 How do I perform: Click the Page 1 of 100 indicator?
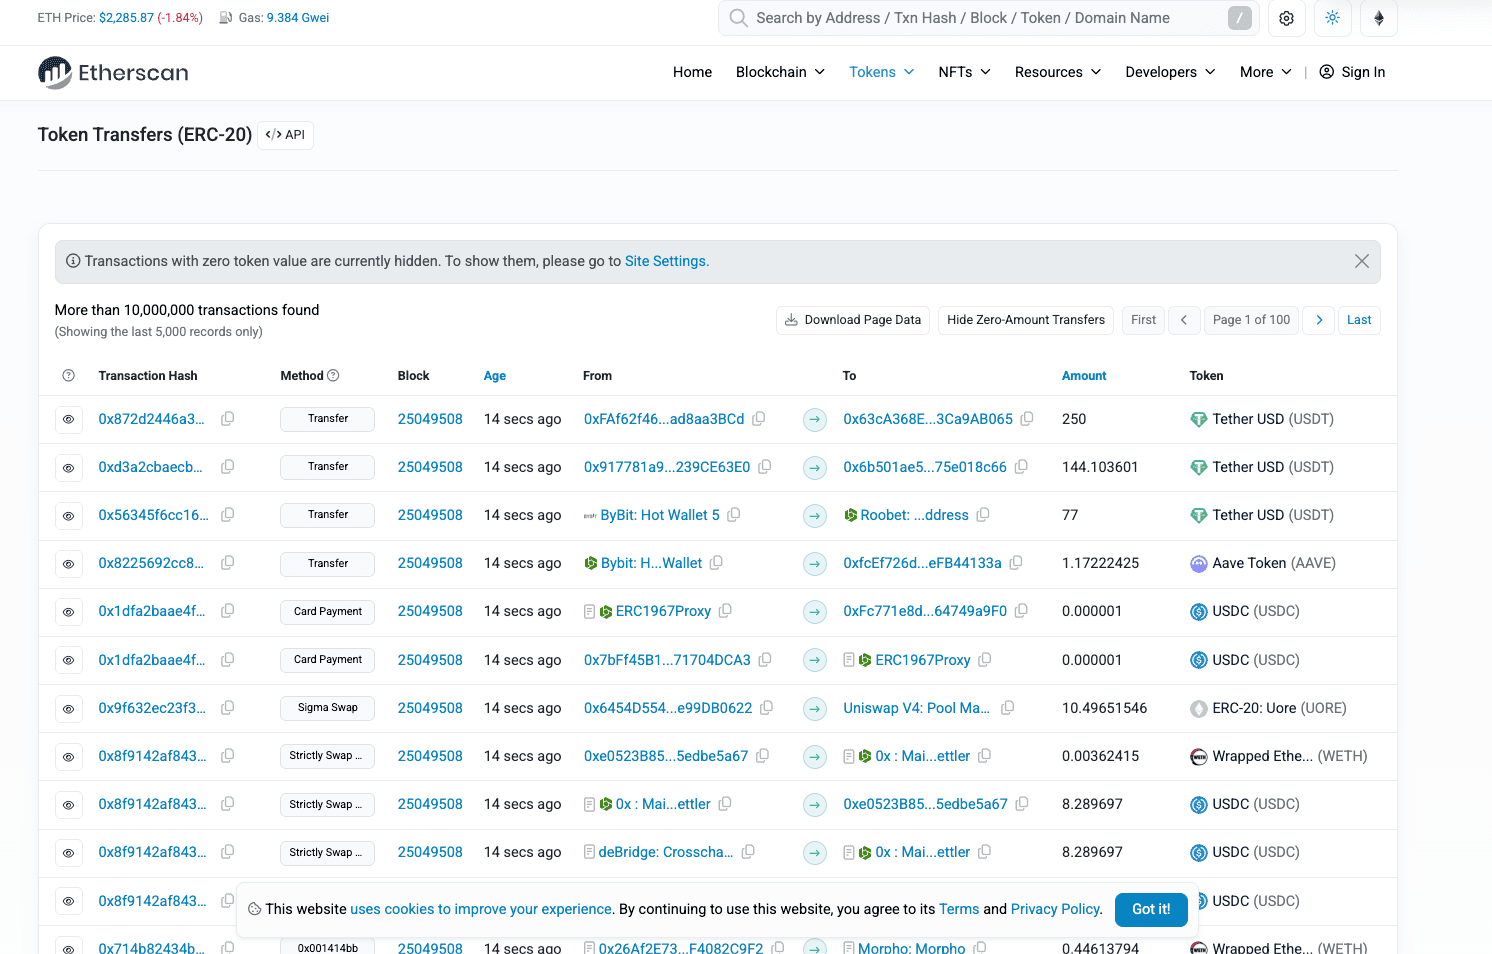(x=1251, y=320)
